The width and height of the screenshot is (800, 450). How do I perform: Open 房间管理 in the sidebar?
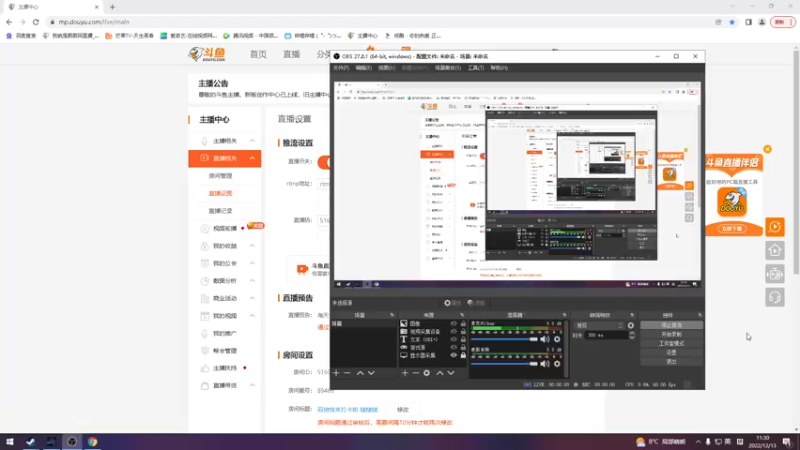(x=220, y=176)
